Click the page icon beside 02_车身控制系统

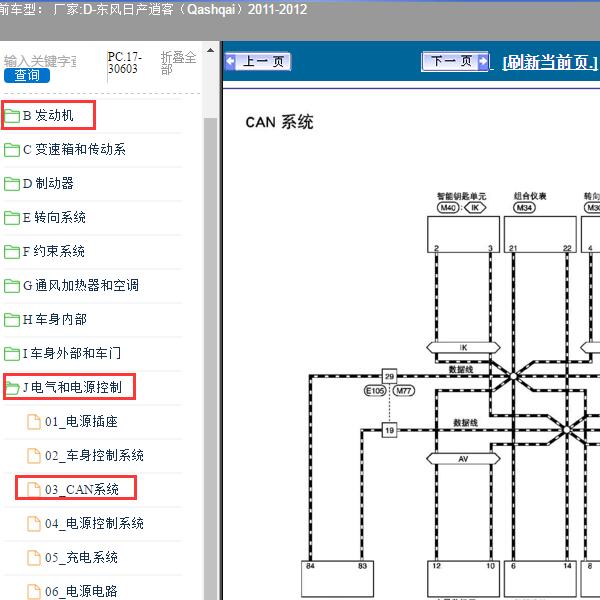34,456
